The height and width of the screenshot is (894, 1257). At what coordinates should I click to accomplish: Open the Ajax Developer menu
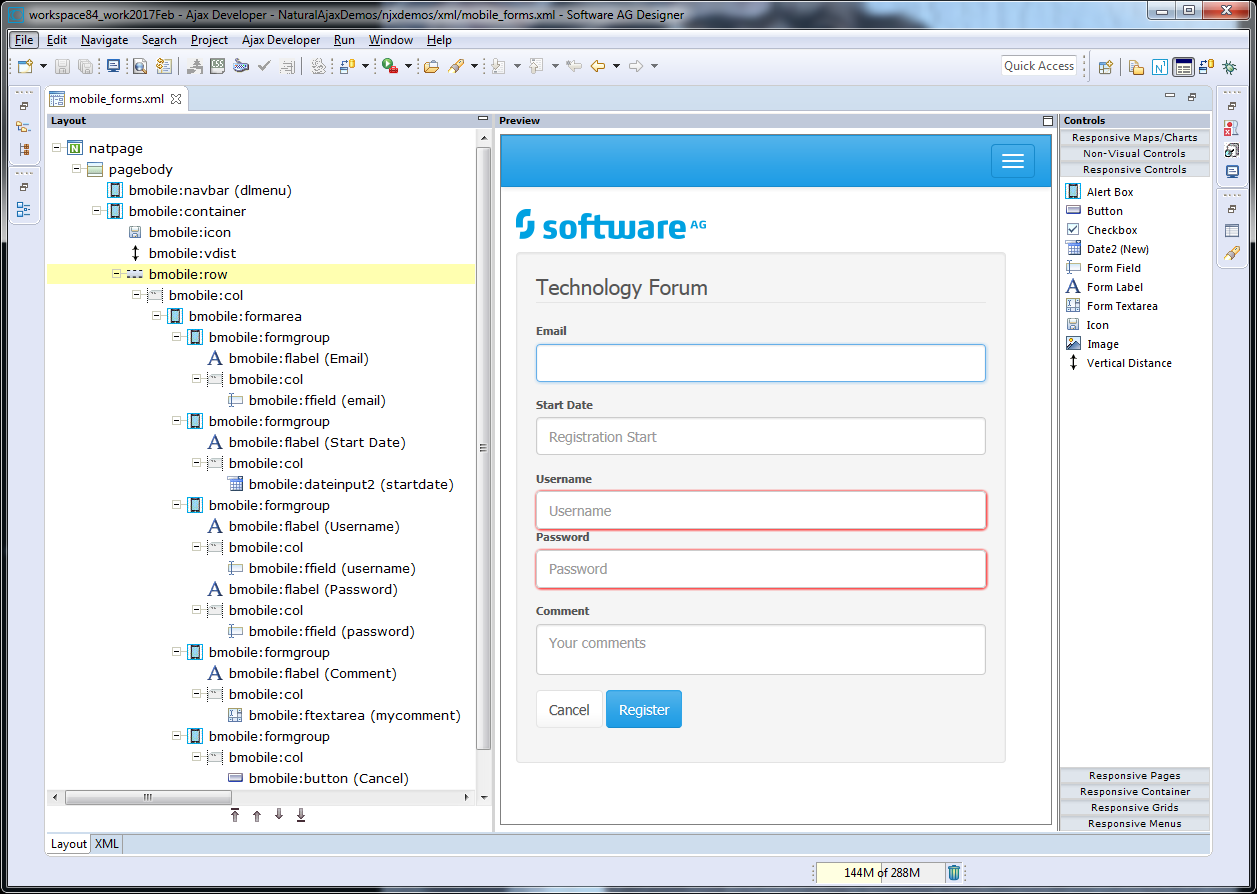[x=281, y=40]
